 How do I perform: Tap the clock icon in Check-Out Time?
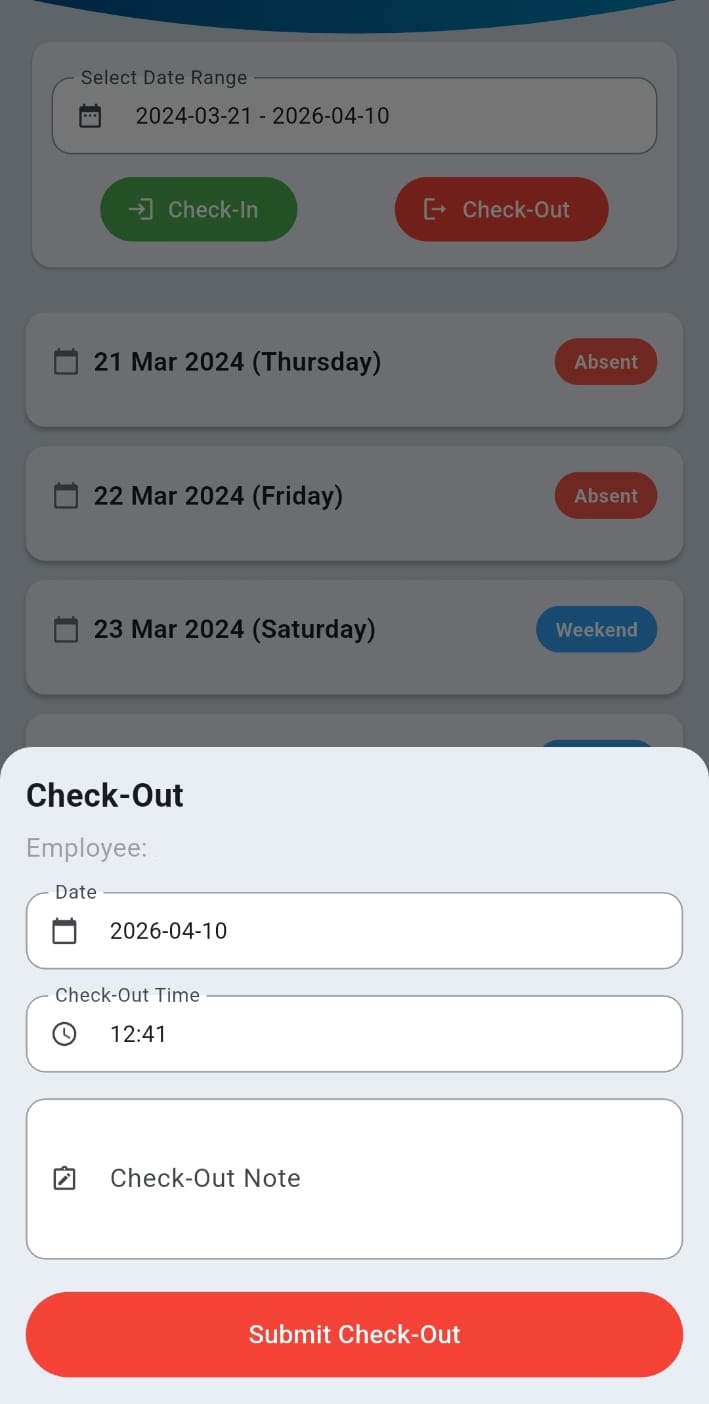coord(64,1034)
